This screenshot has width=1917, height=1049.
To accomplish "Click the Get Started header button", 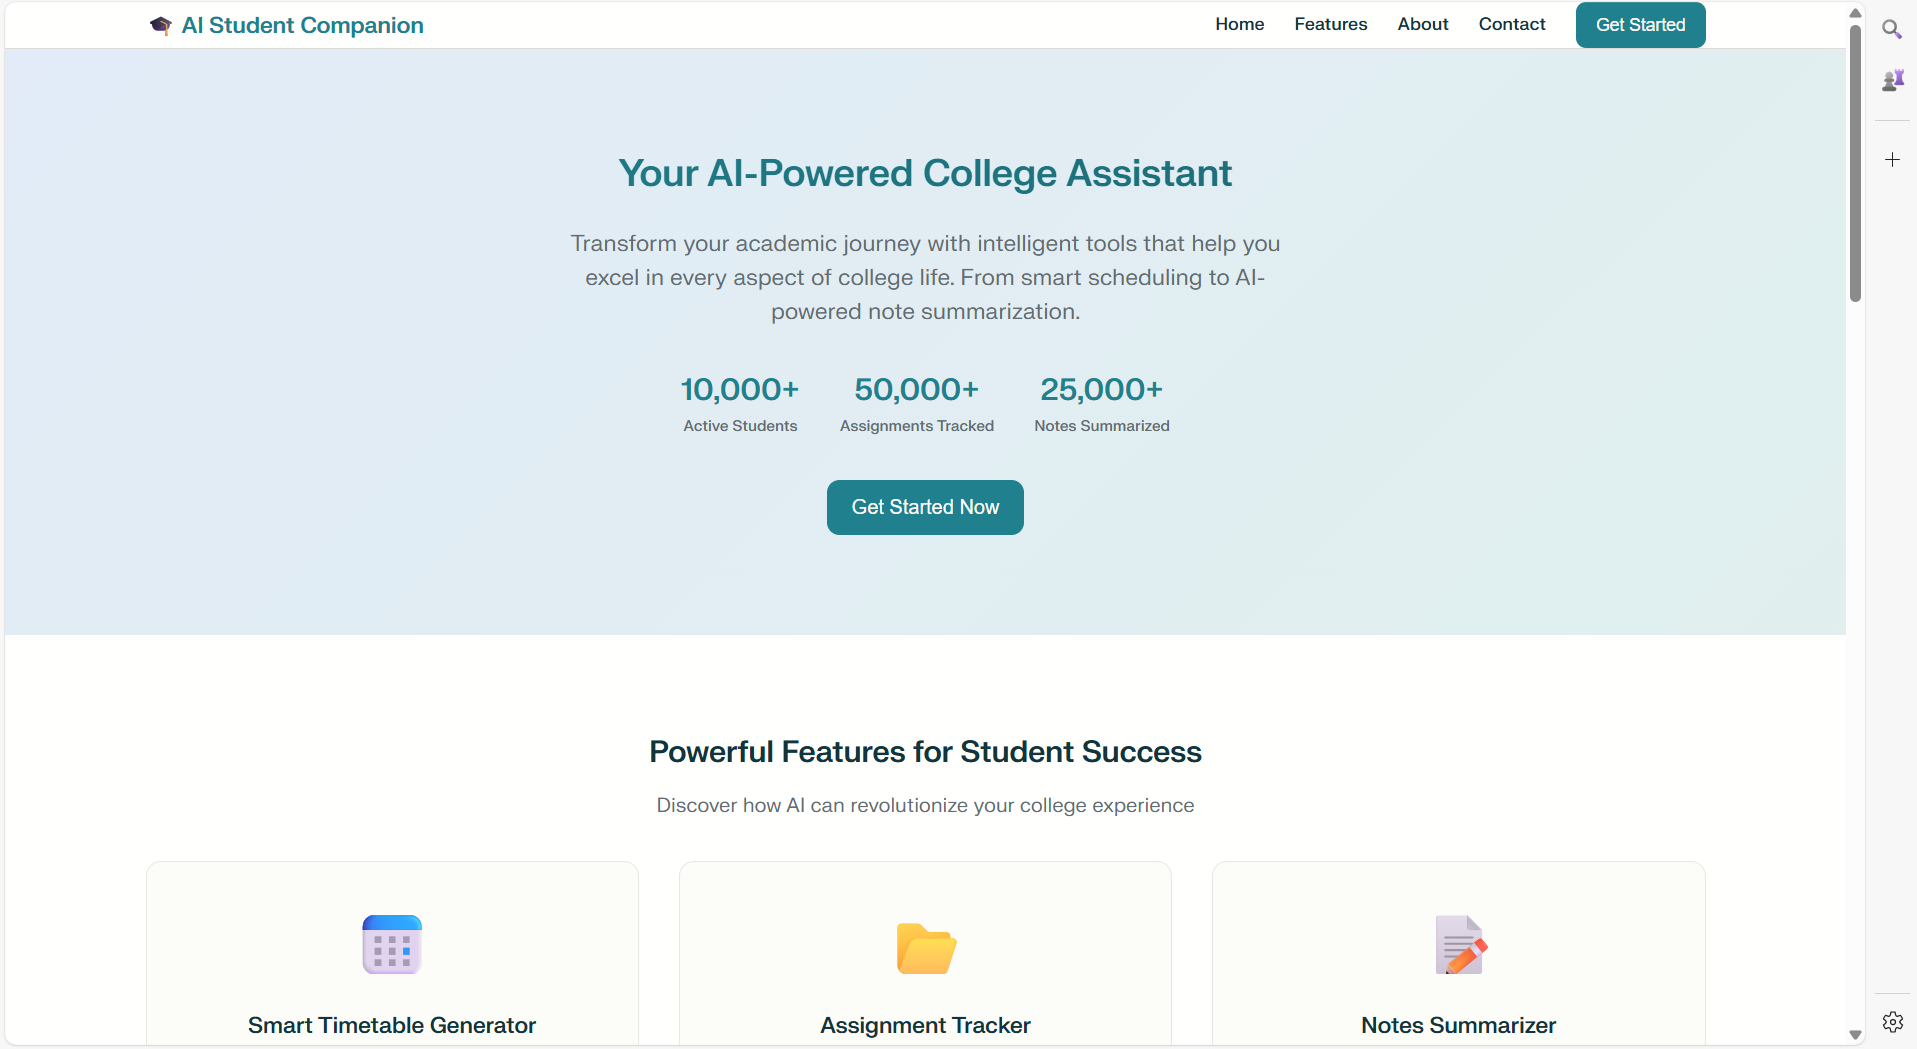I will click(x=1640, y=25).
